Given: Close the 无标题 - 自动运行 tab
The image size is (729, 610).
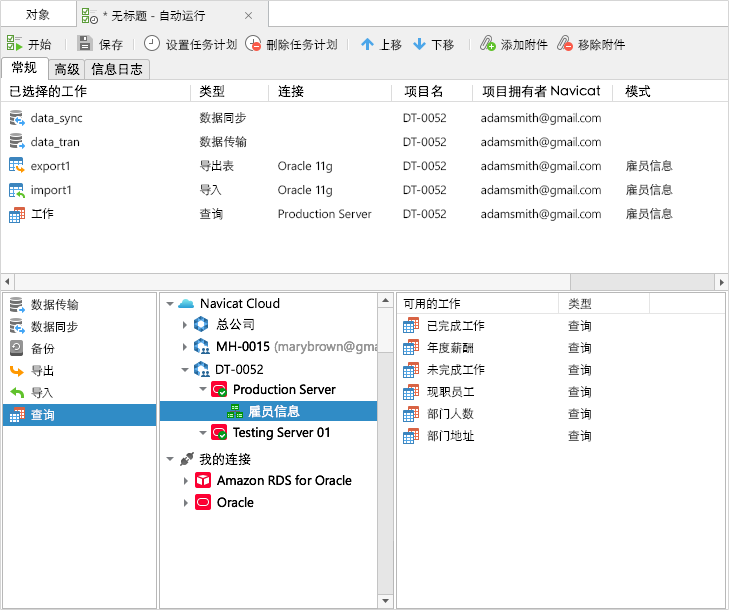Looking at the screenshot, I should [x=249, y=15].
